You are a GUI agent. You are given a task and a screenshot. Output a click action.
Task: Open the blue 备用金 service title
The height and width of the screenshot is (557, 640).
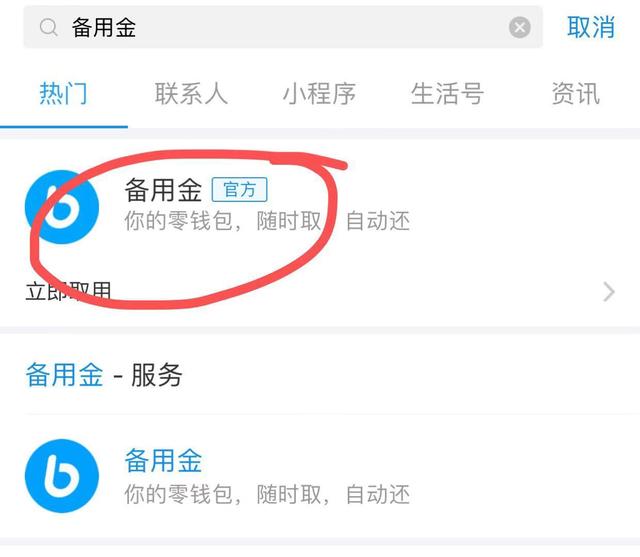163,460
